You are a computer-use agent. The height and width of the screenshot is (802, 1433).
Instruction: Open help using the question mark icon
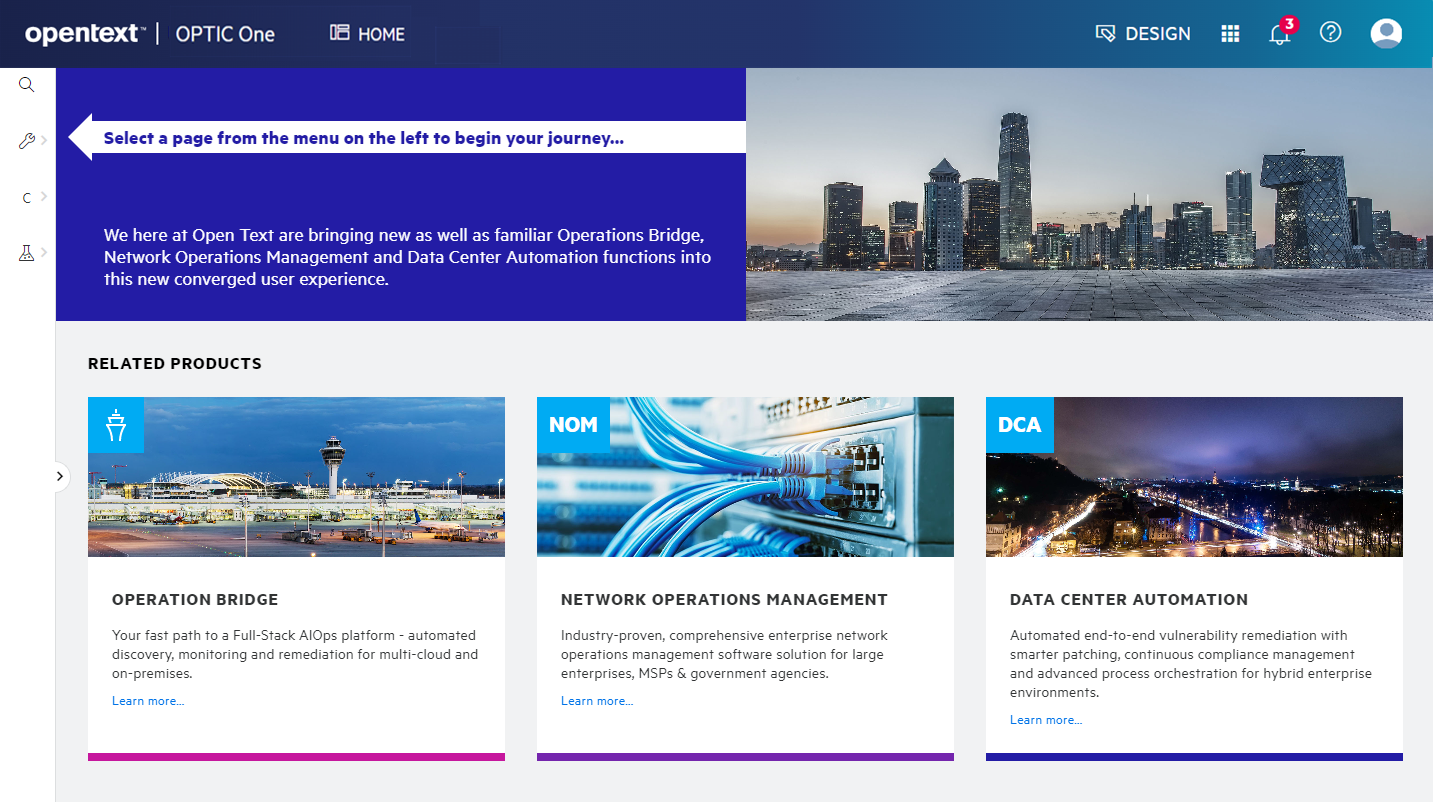point(1330,32)
